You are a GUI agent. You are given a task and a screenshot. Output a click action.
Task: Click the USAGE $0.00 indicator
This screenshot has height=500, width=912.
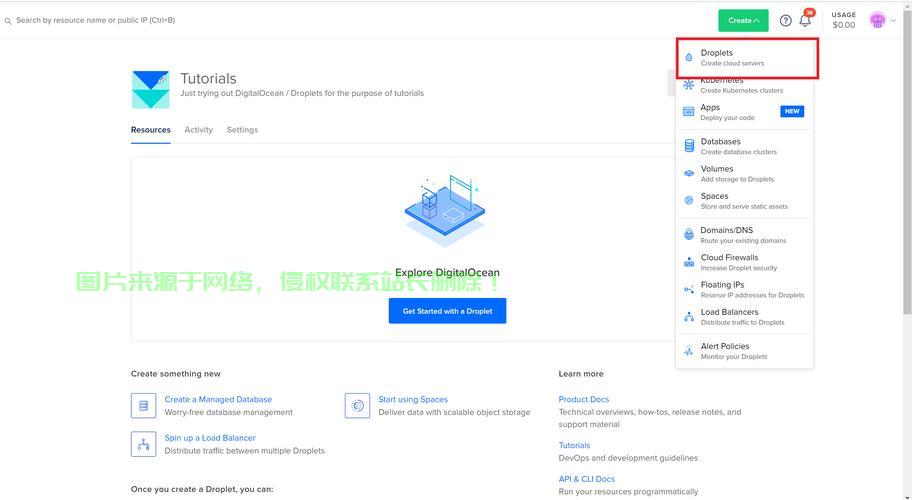point(843,20)
